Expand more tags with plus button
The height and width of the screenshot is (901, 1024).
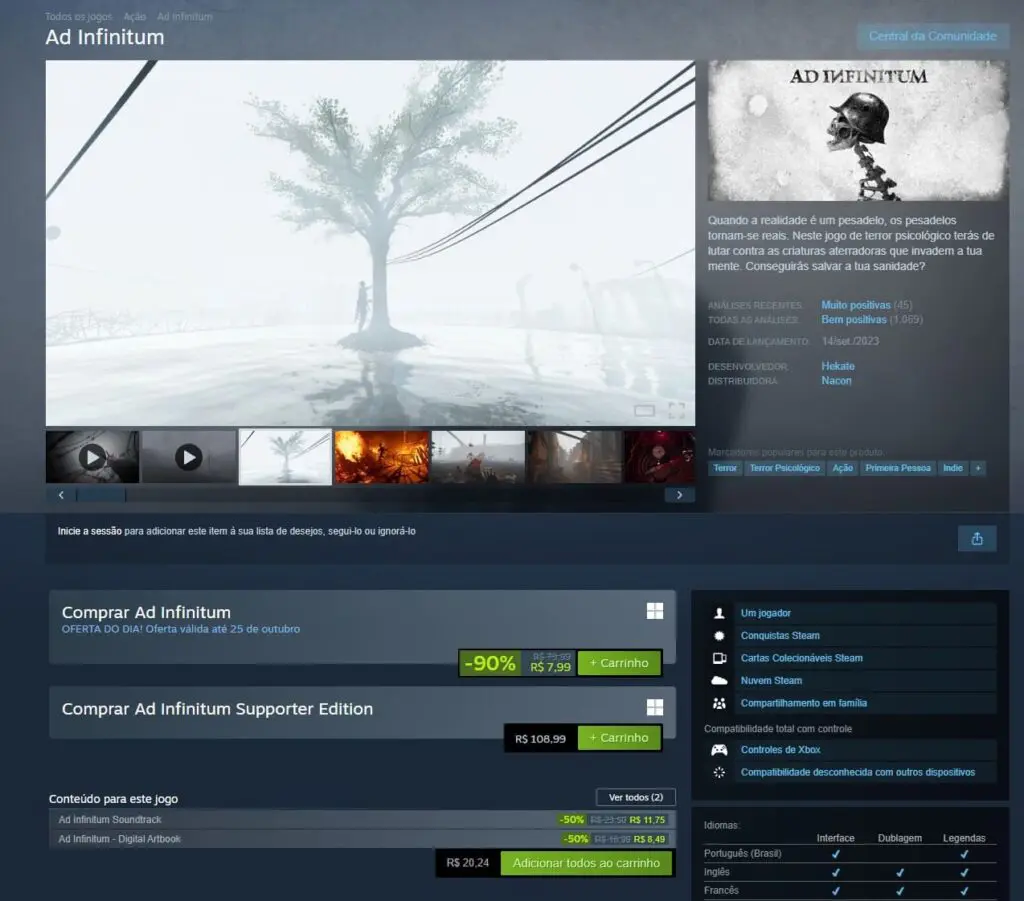coord(978,468)
